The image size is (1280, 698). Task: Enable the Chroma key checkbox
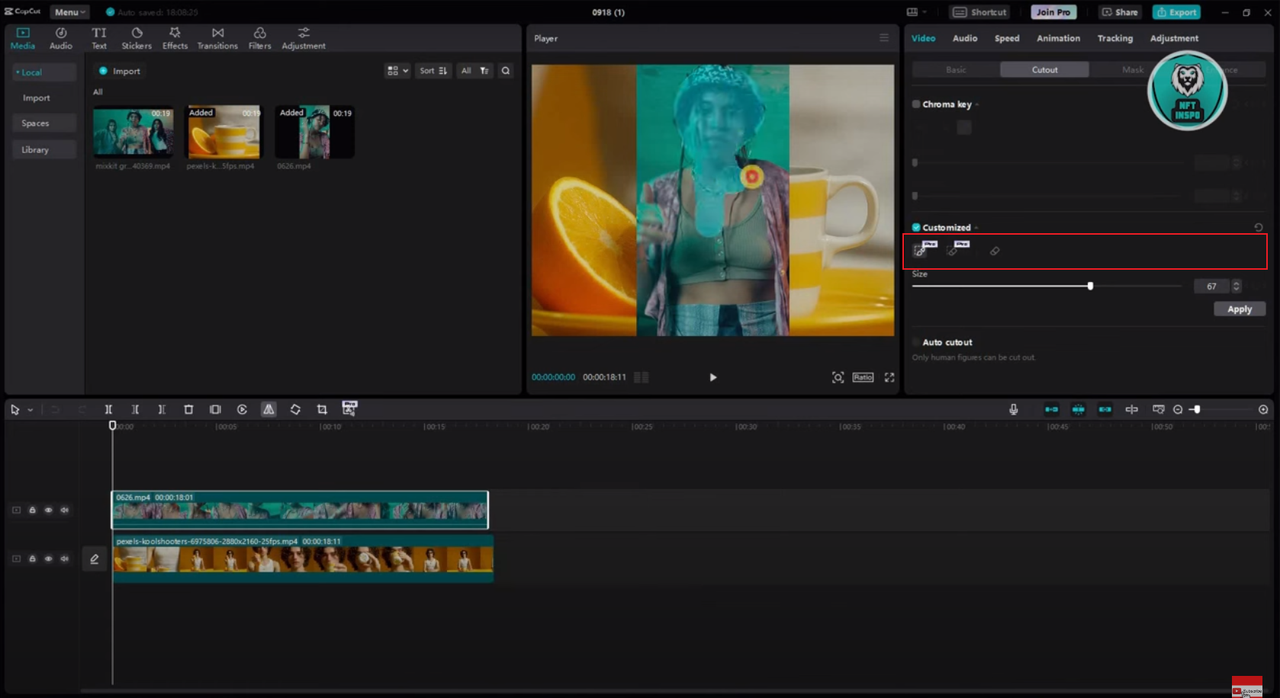(916, 104)
